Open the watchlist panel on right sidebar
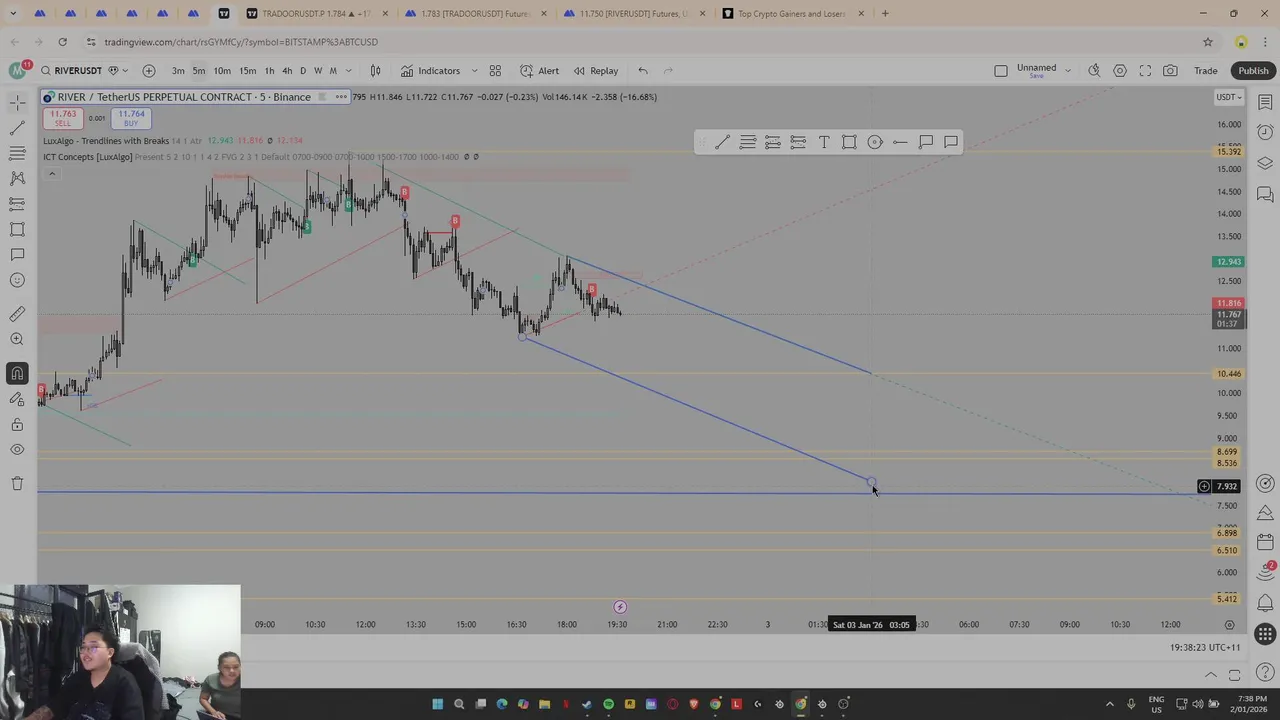 (x=1265, y=102)
